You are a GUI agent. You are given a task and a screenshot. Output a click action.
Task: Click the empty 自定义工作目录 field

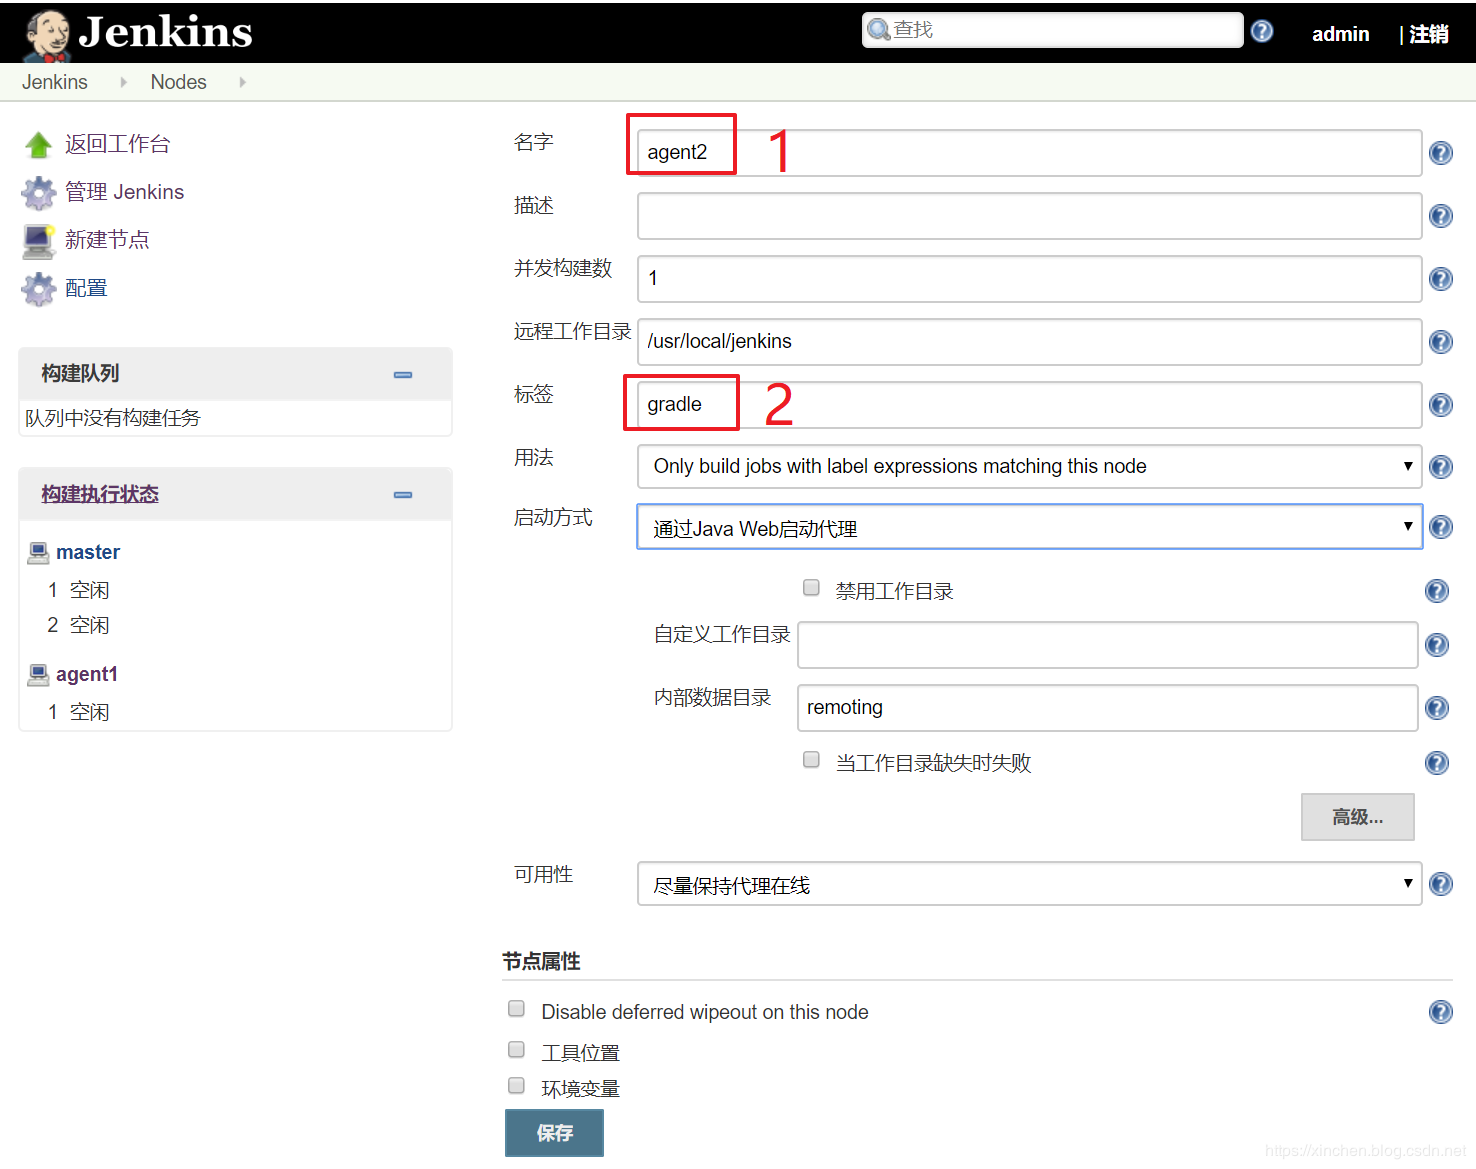(x=1107, y=645)
